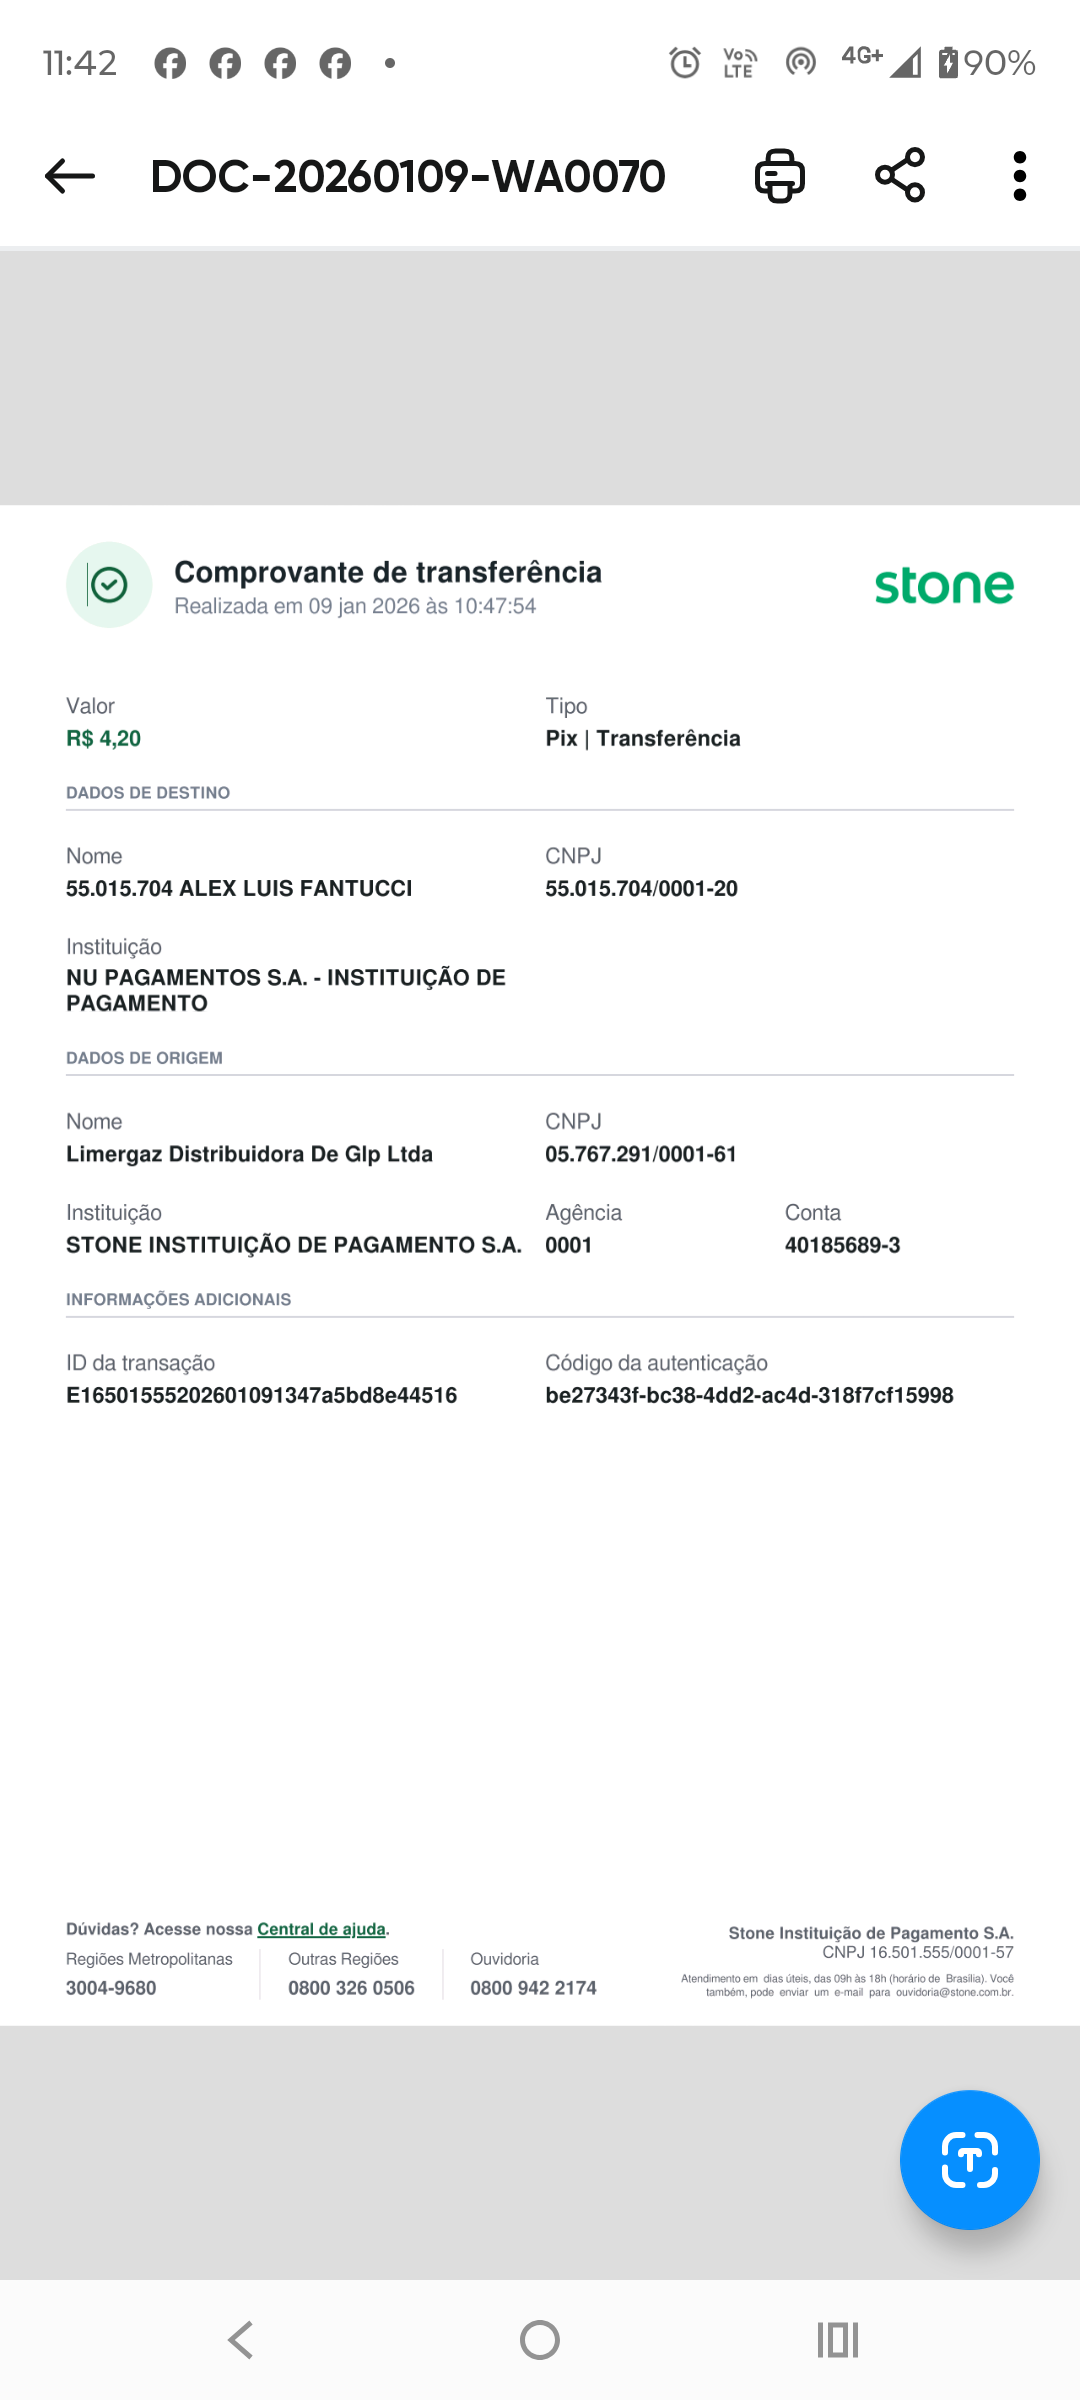1080x2400 pixels.
Task: Open recent apps from the navigation bar
Action: point(838,2340)
